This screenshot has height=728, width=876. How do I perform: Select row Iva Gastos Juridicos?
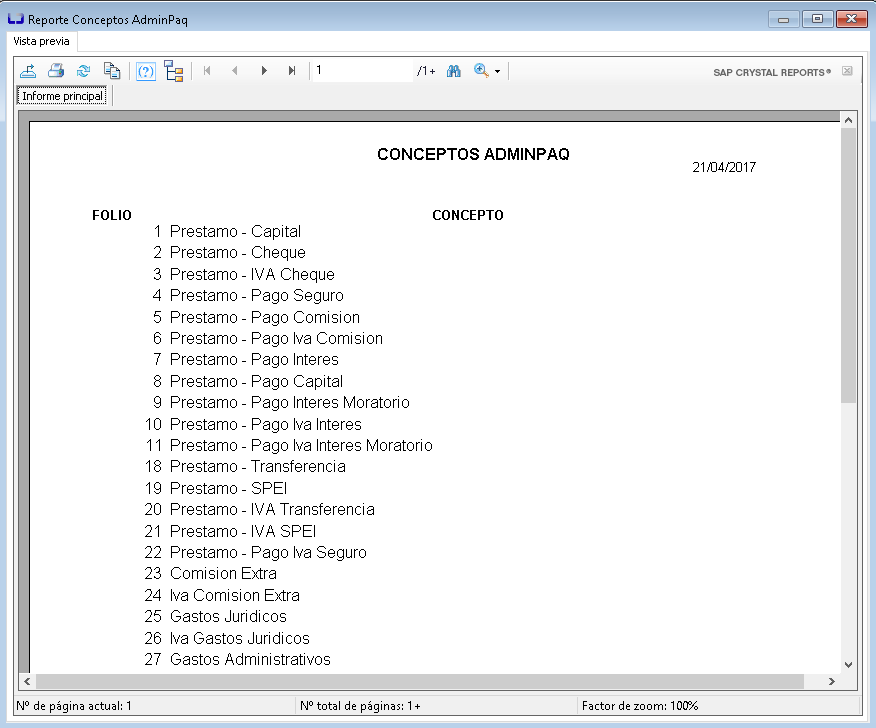click(x=240, y=639)
